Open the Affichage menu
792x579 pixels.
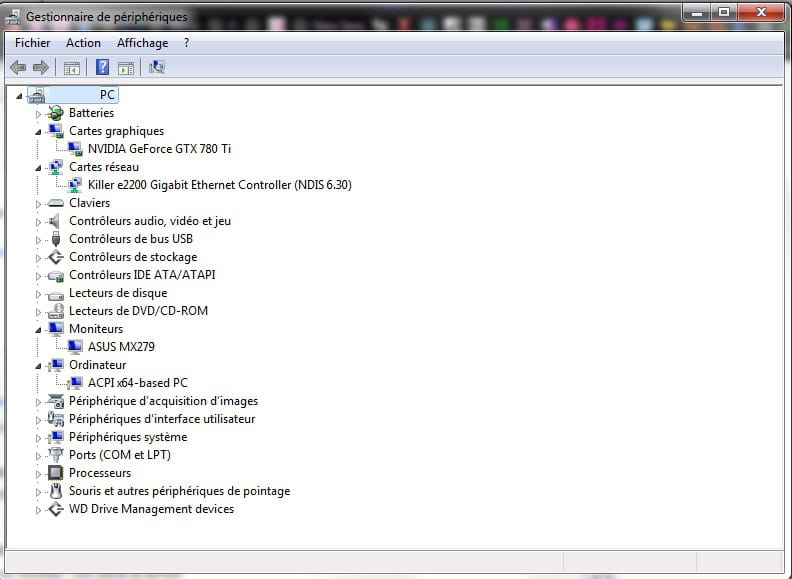pyautogui.click(x=142, y=43)
